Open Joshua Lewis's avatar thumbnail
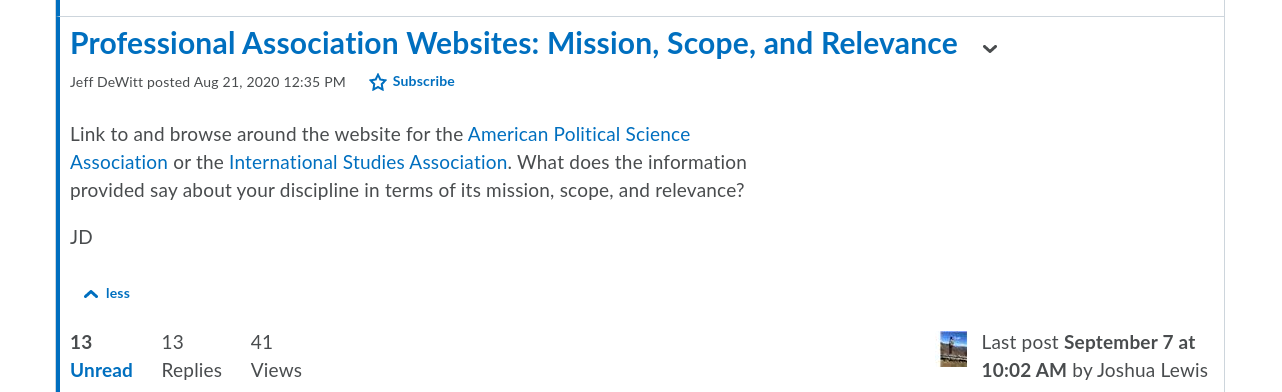Screen dimensions: 1282x392 click(954, 349)
